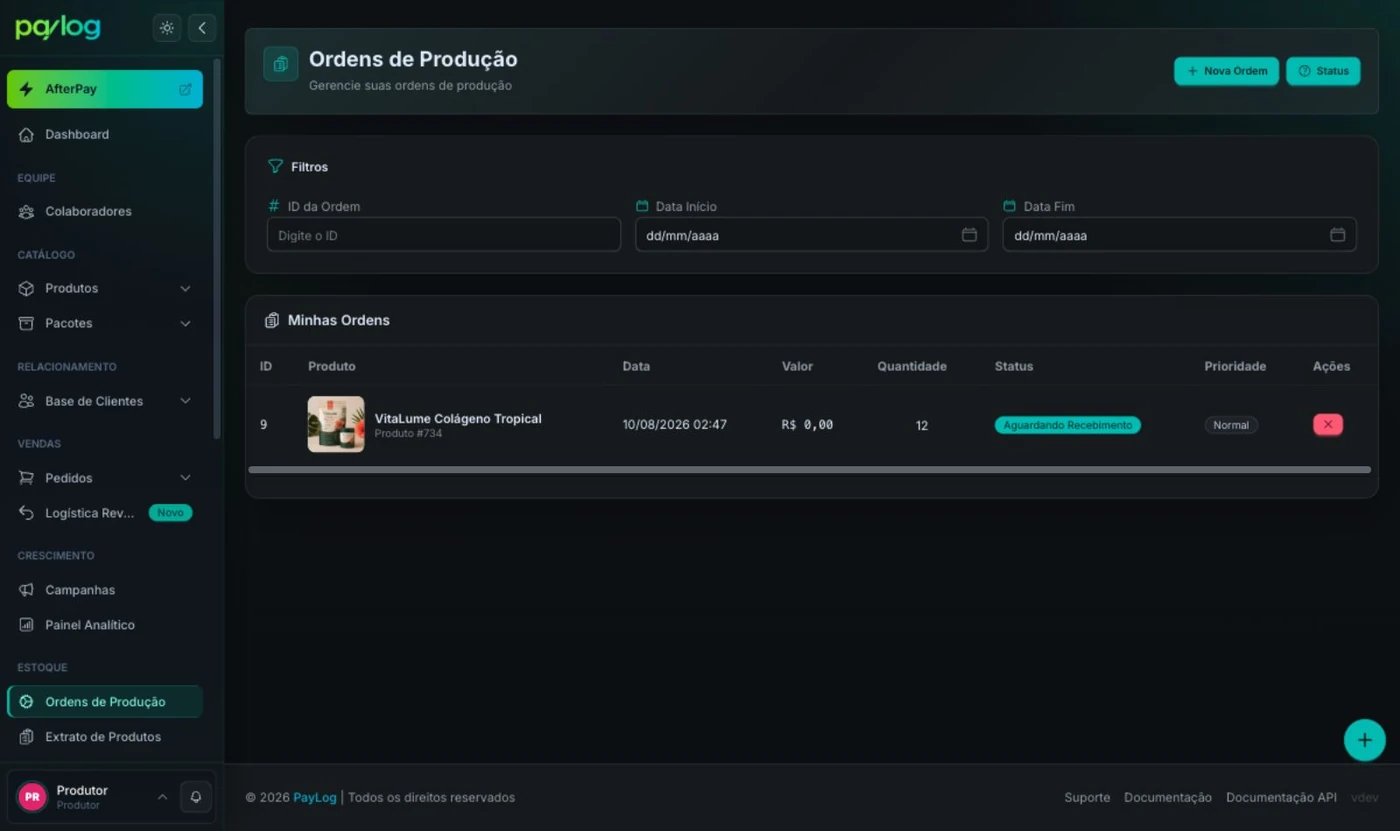The height and width of the screenshot is (831, 1400).
Task: Open Painel Analítico page
Action: pos(105,625)
